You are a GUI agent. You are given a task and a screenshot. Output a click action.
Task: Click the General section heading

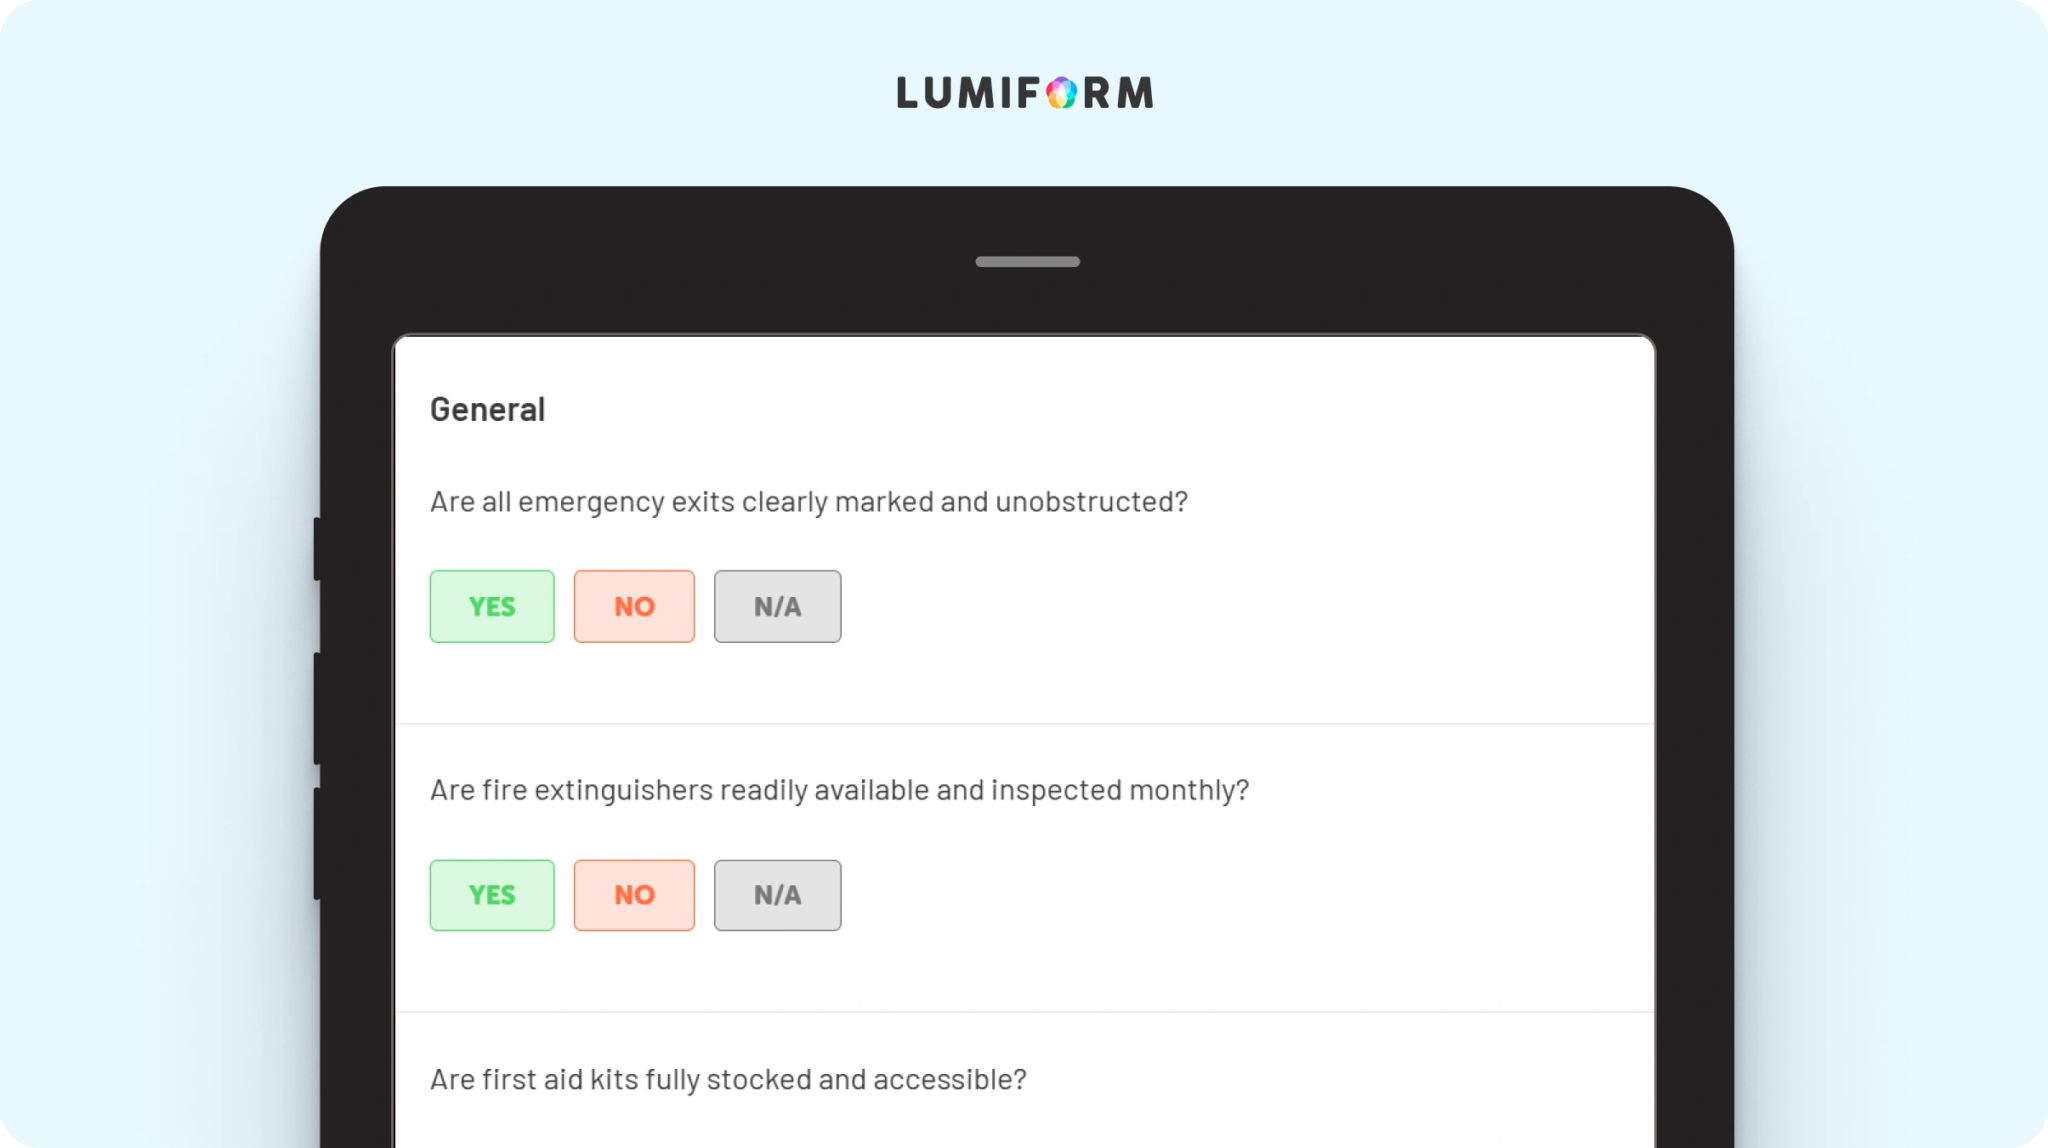[x=487, y=410]
